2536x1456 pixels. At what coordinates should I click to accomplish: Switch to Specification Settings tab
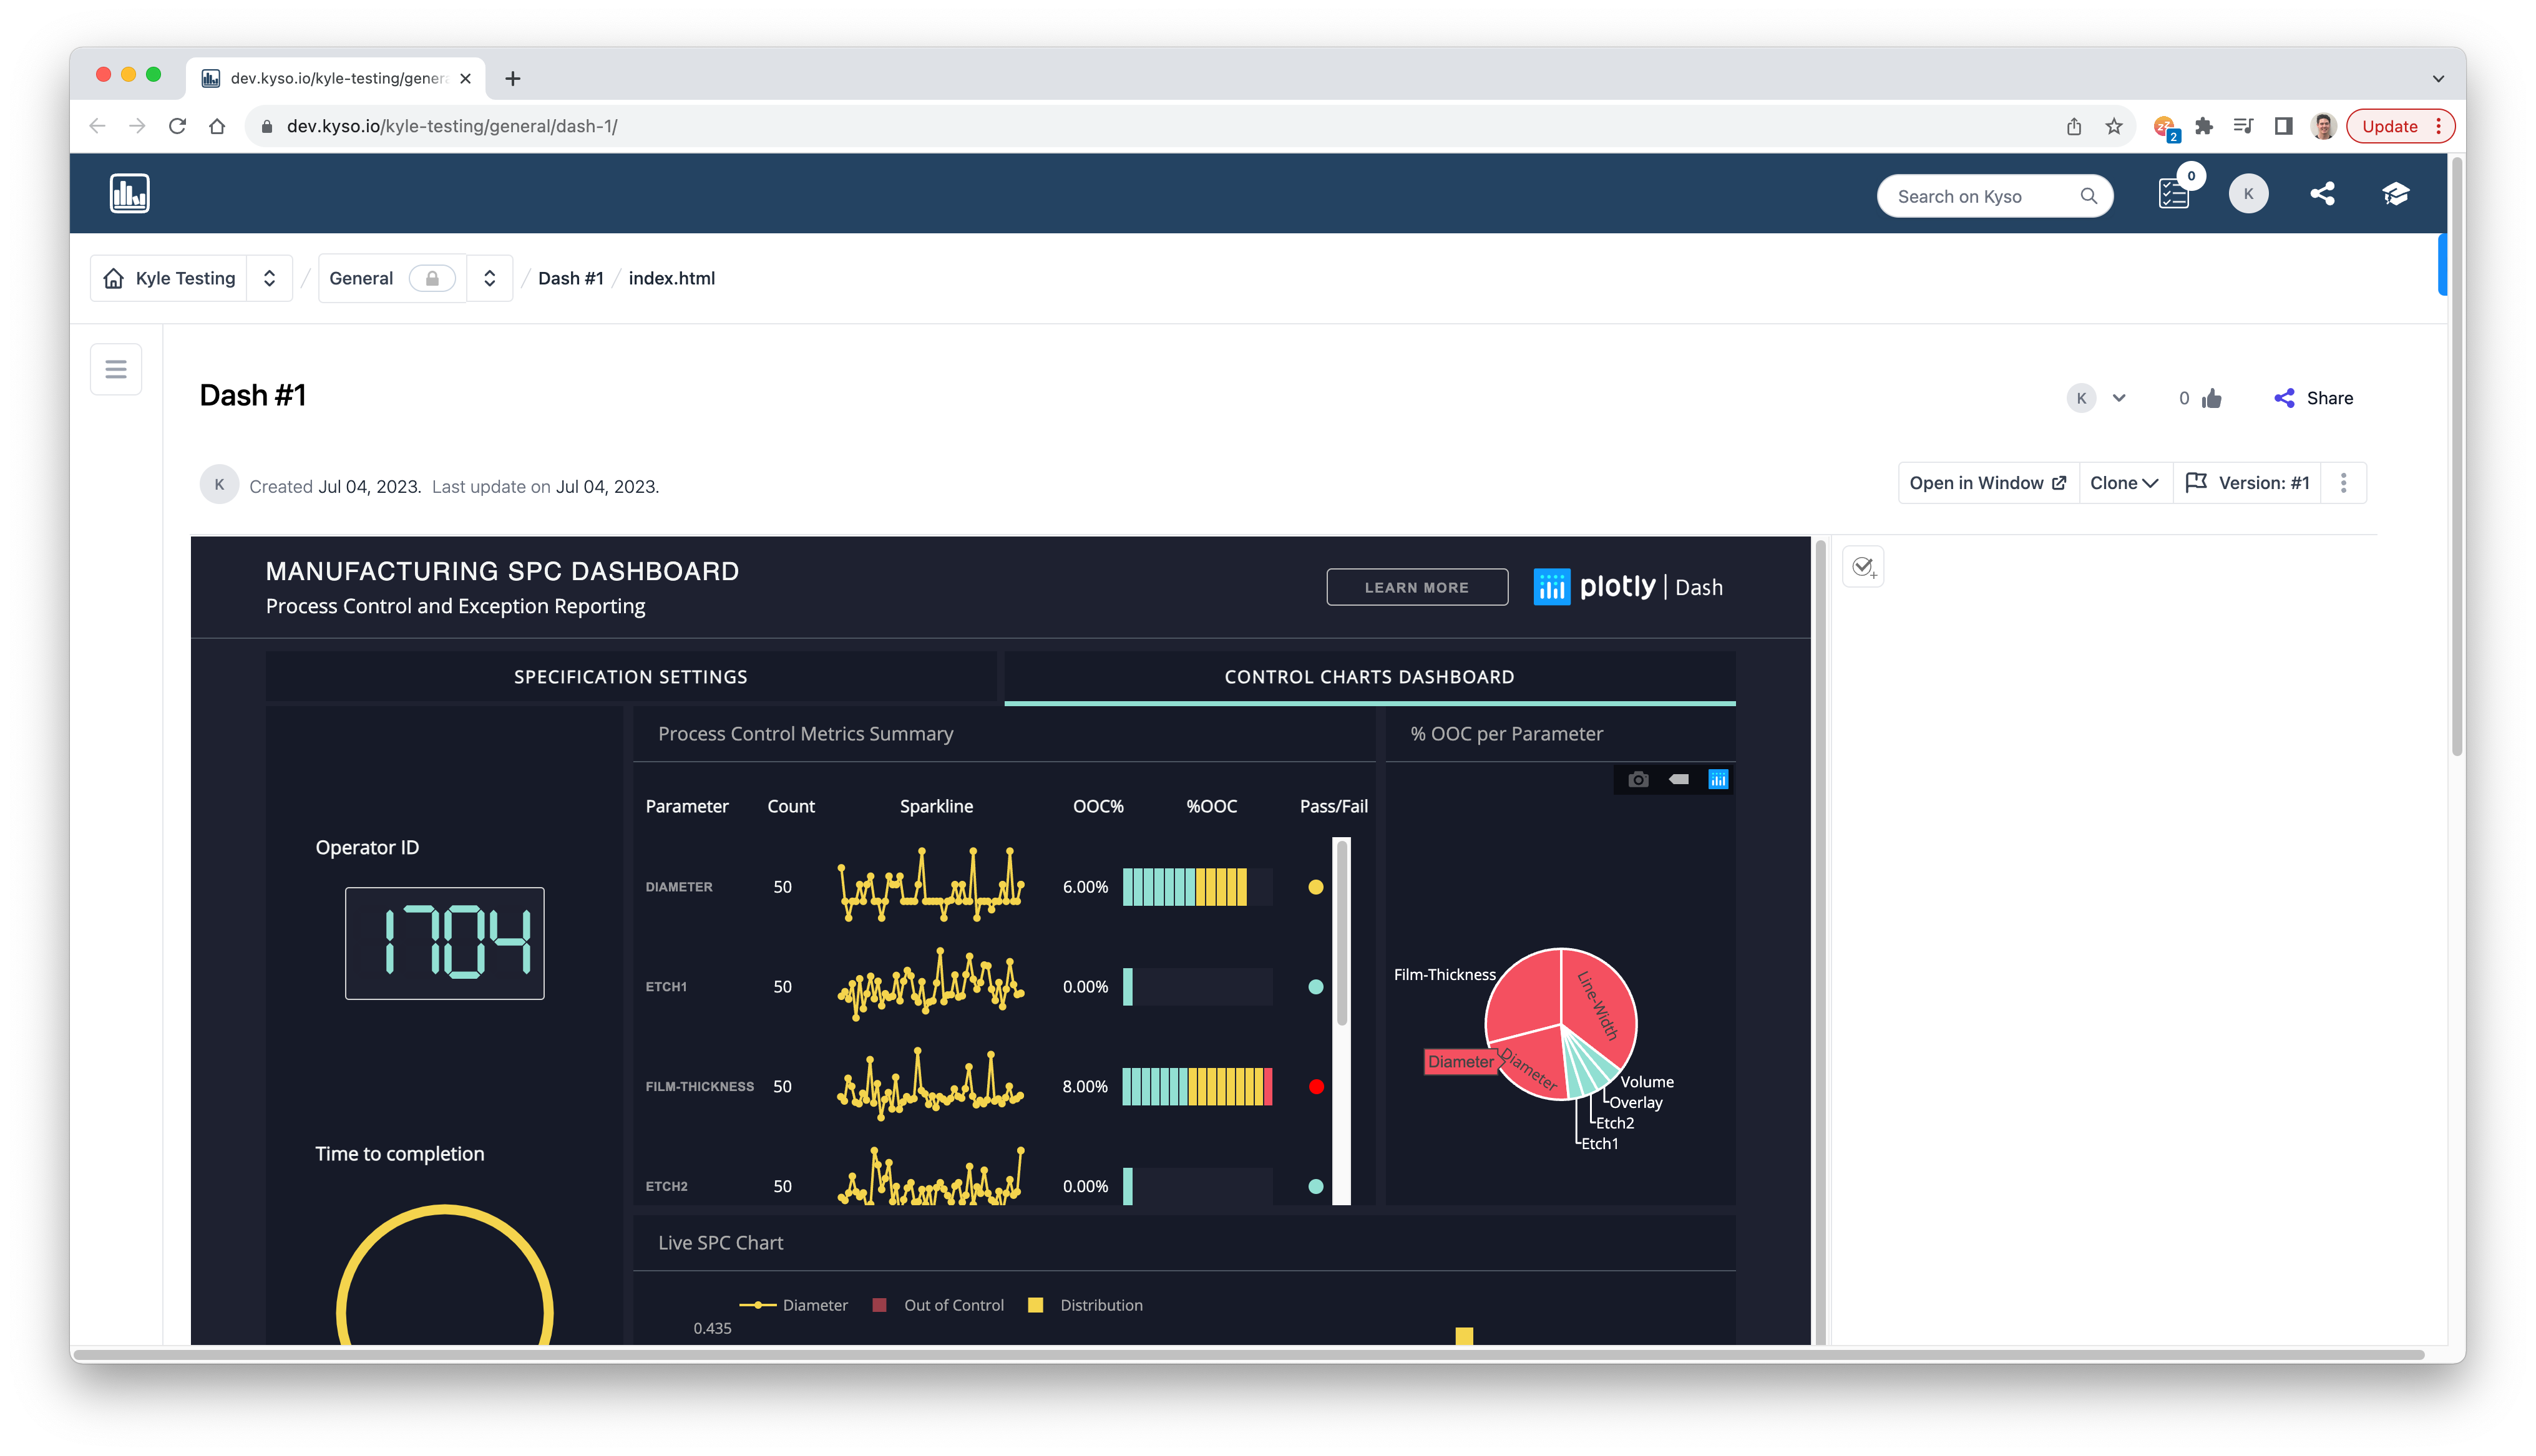630,677
